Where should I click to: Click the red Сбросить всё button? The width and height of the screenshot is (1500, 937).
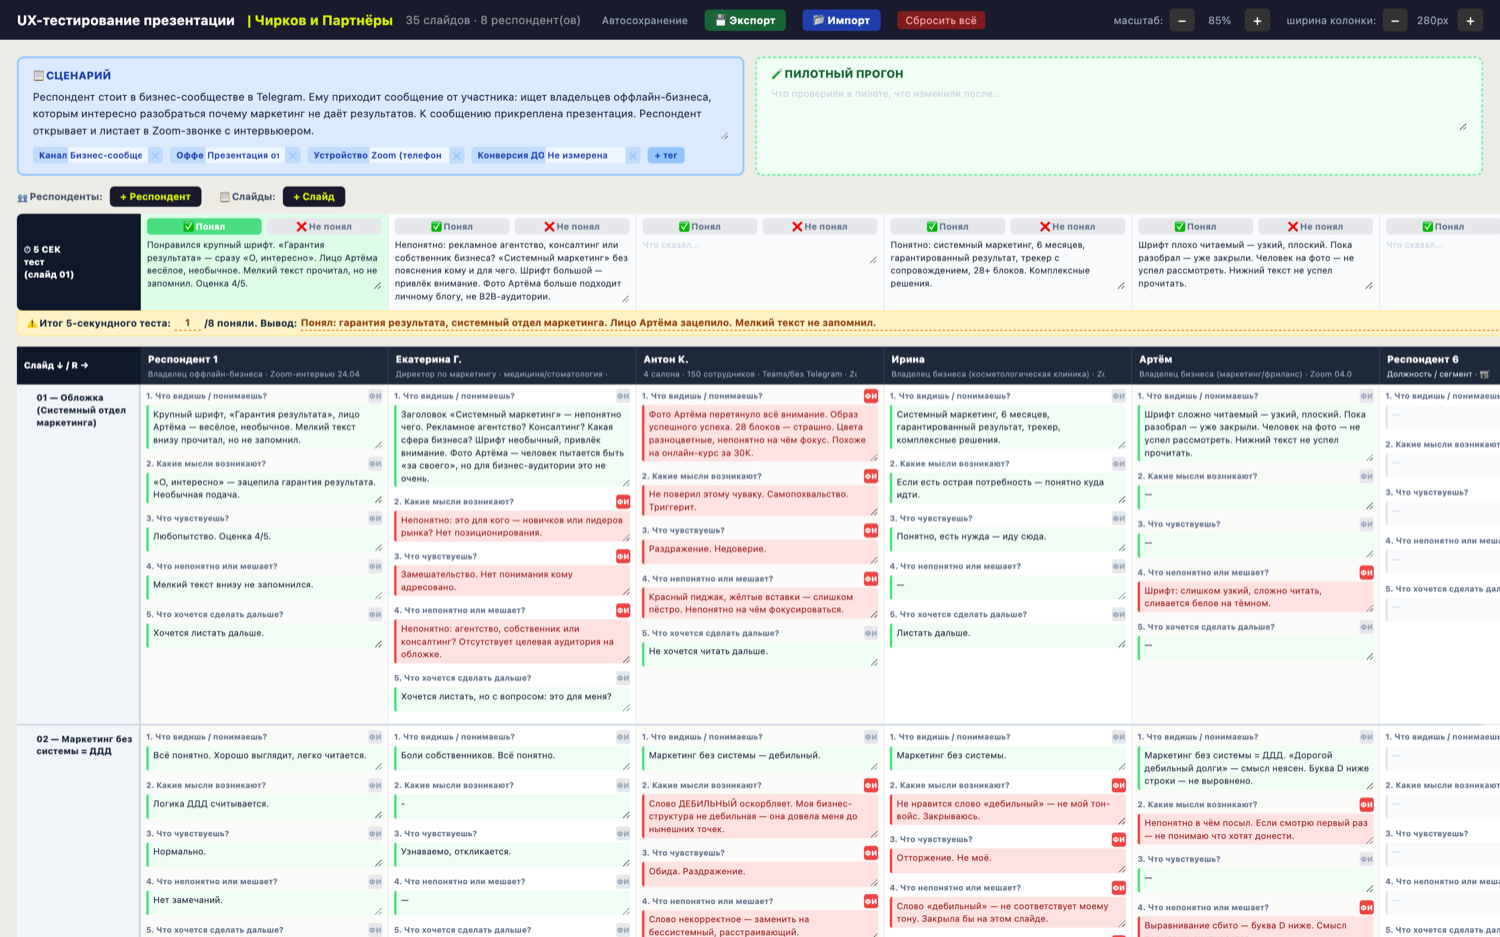[x=941, y=20]
